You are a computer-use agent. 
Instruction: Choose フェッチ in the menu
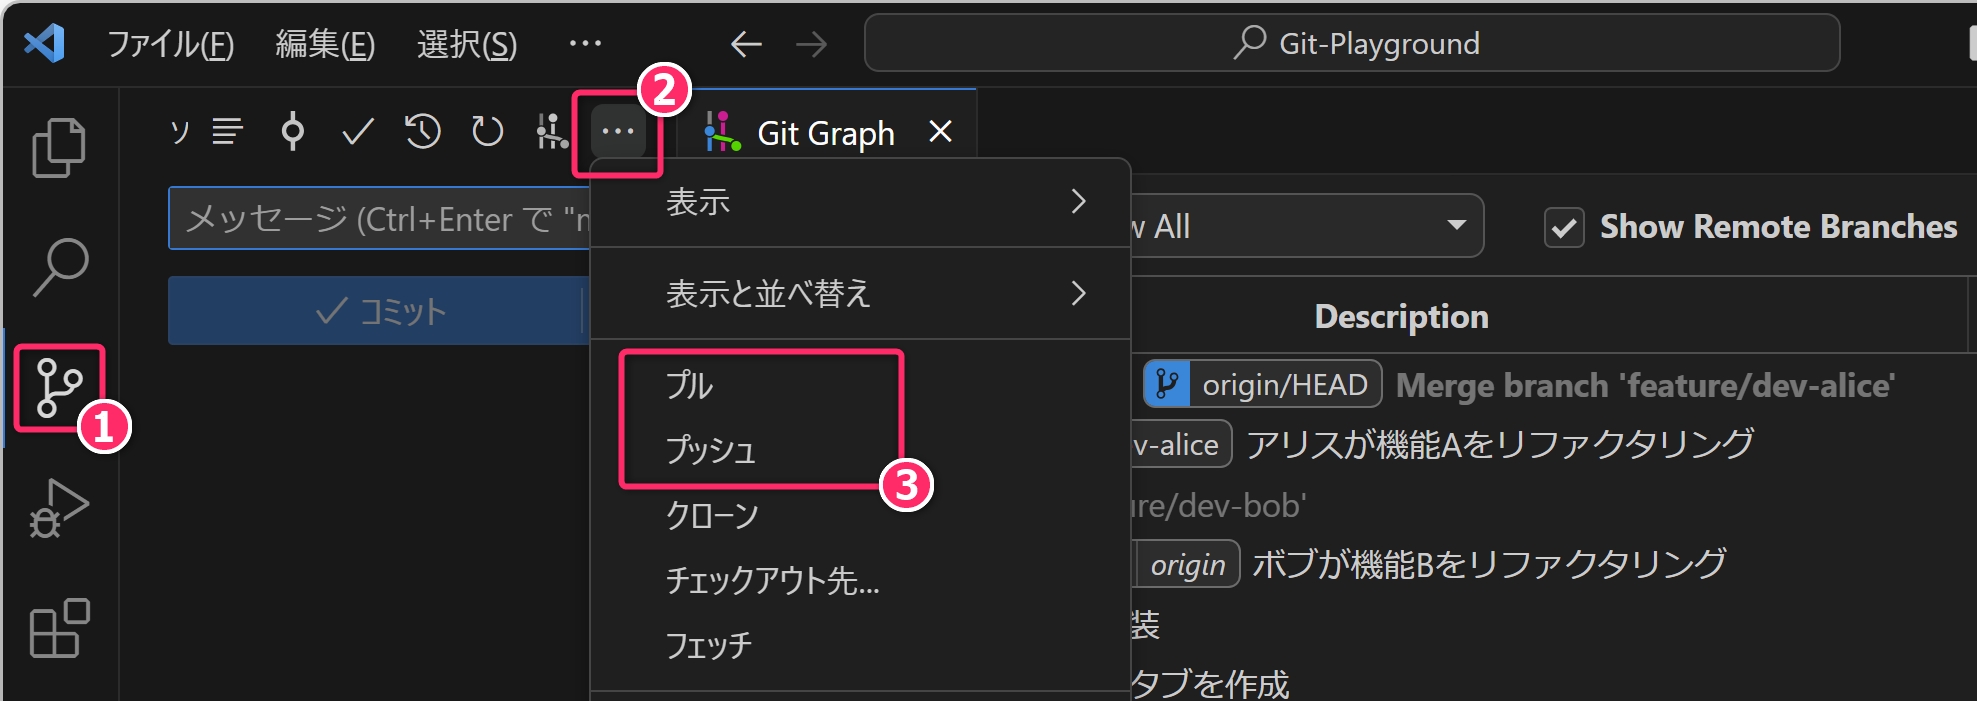[709, 645]
